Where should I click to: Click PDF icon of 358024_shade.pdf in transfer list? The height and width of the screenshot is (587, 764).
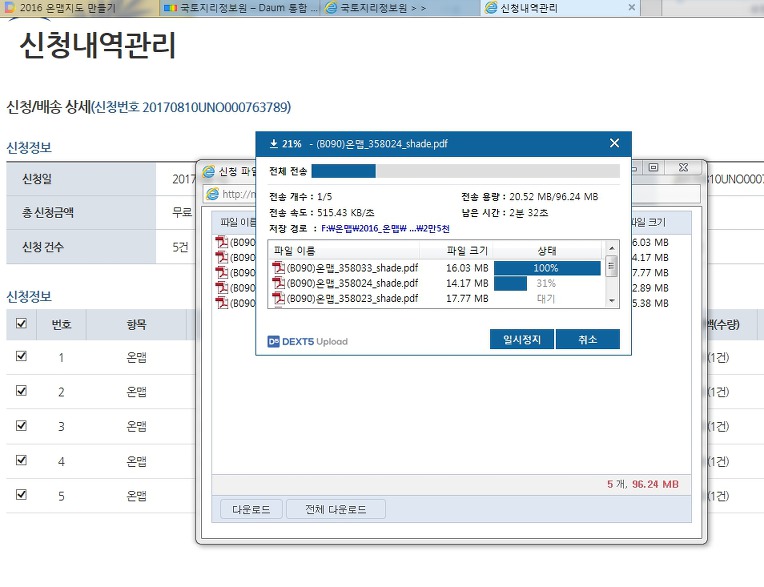(x=279, y=283)
